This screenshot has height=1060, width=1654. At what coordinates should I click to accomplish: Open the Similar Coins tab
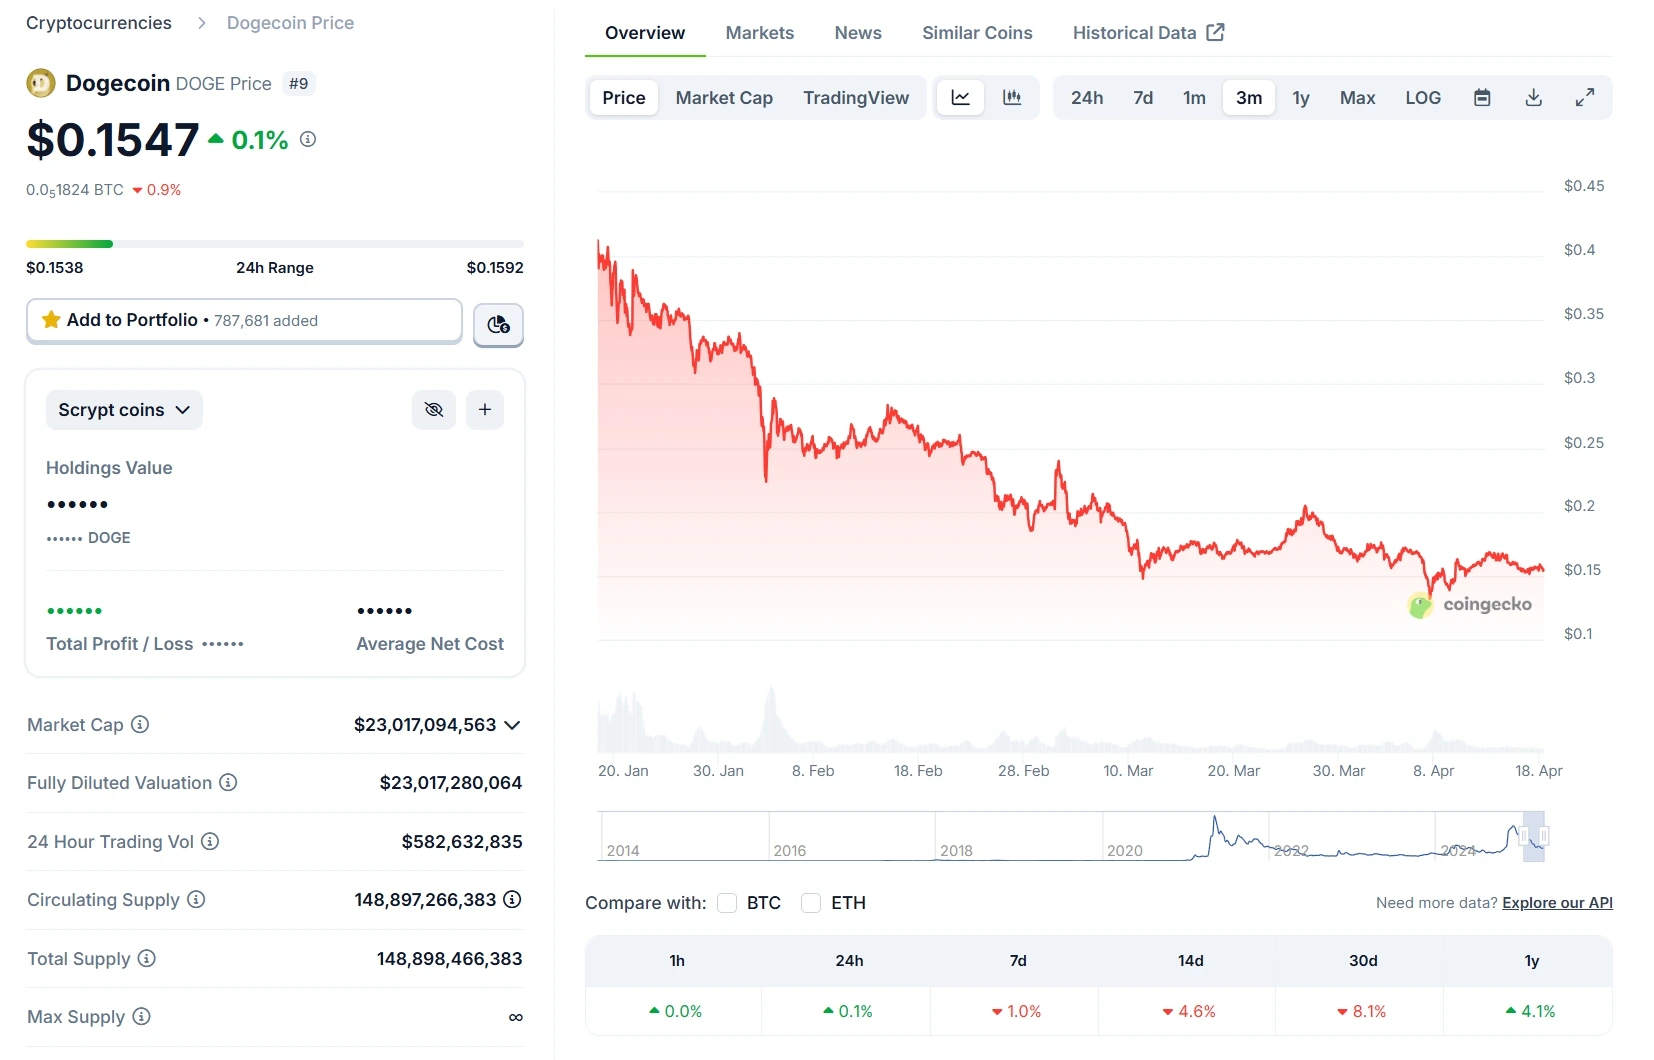tap(977, 32)
